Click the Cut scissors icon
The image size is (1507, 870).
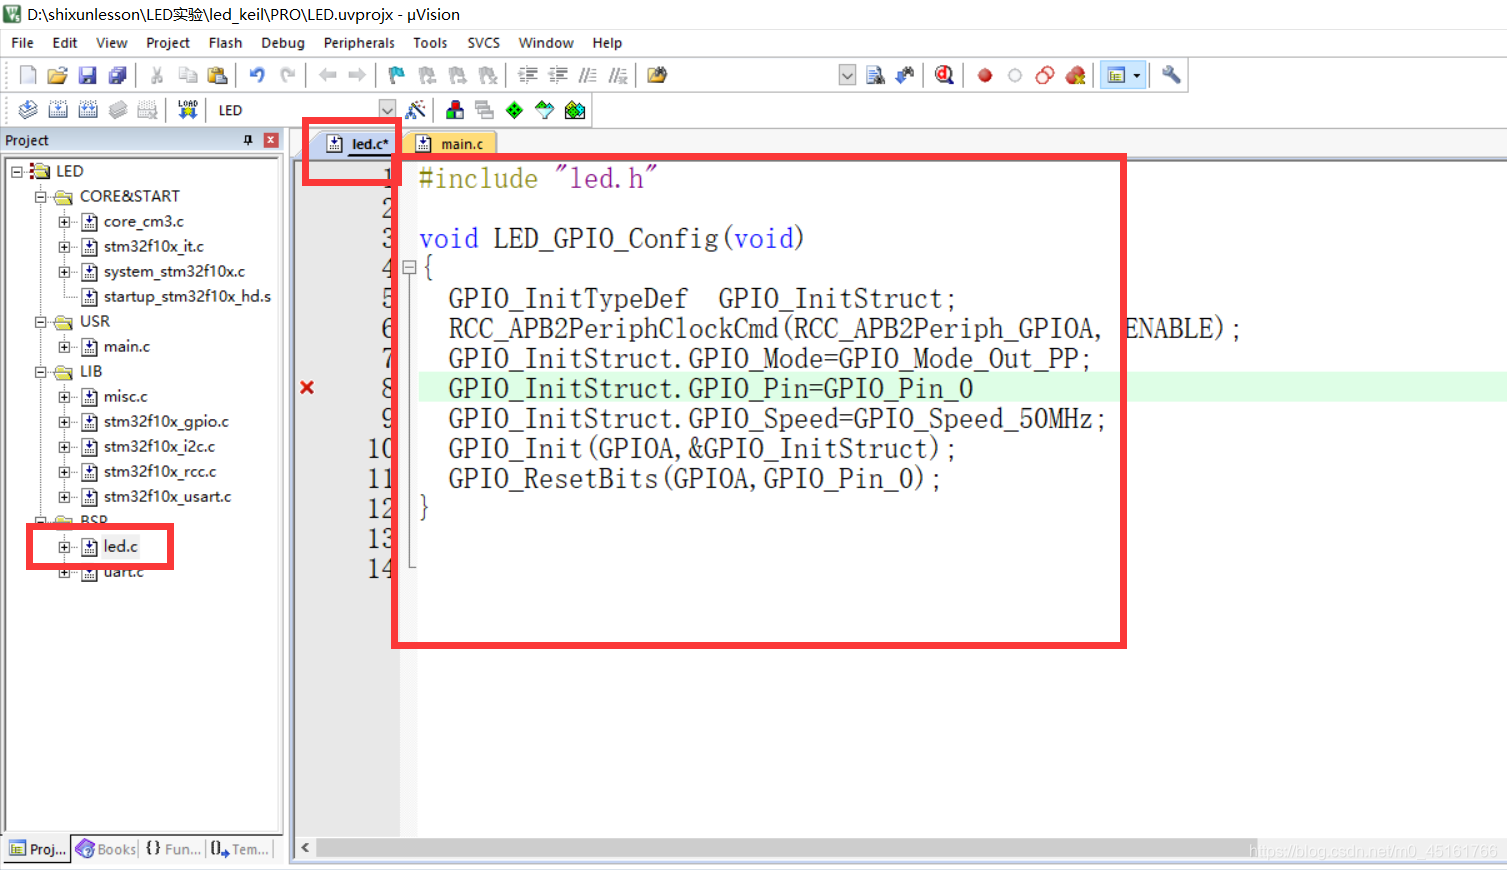pyautogui.click(x=157, y=75)
